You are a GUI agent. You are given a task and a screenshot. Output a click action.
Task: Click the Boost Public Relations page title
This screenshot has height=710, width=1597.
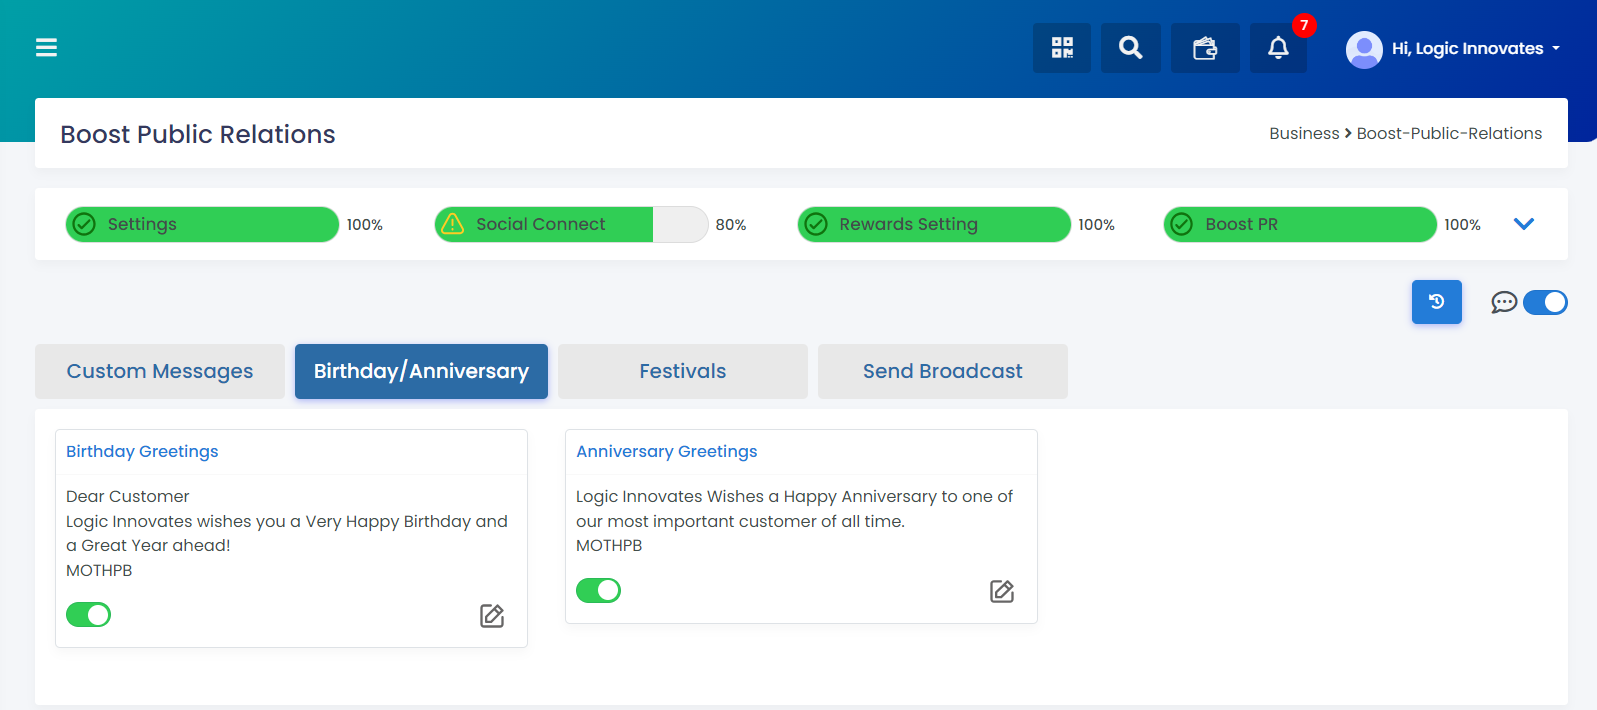pos(198,134)
